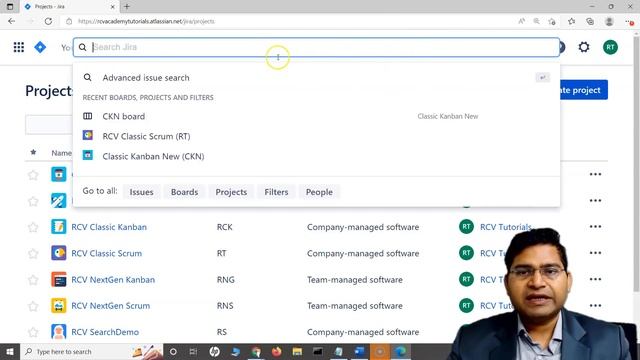Click RCV Classic Kanban project avatar icon
Screen dimensions: 640x360
tap(59, 227)
